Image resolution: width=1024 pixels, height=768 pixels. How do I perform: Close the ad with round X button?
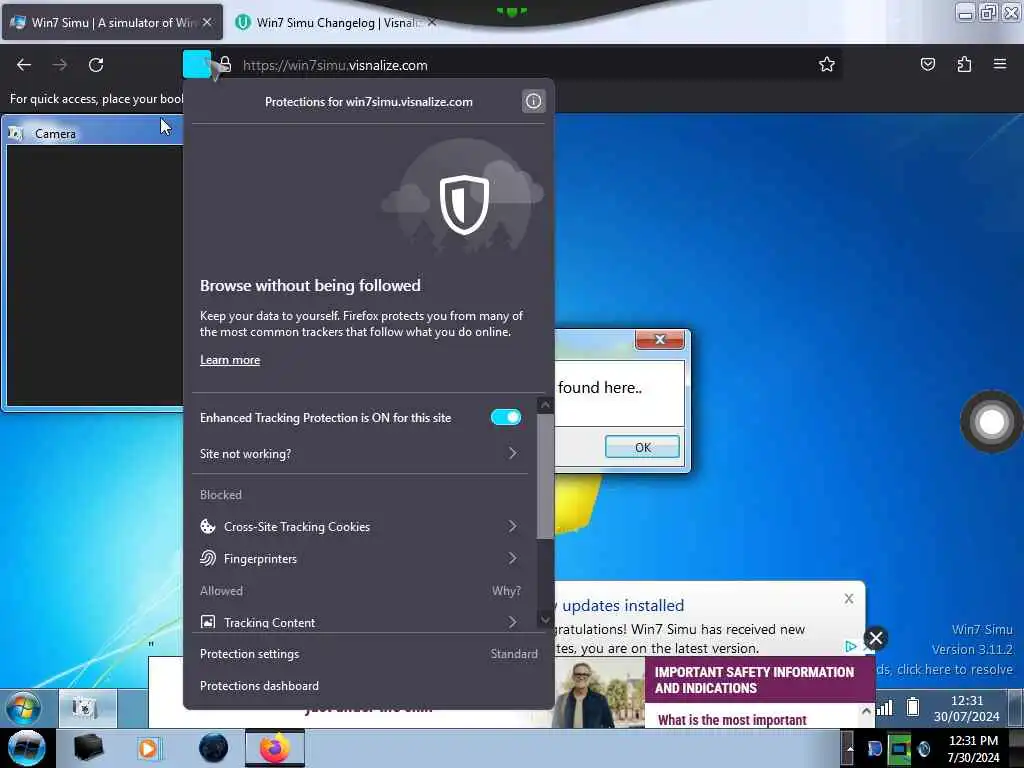(x=876, y=638)
